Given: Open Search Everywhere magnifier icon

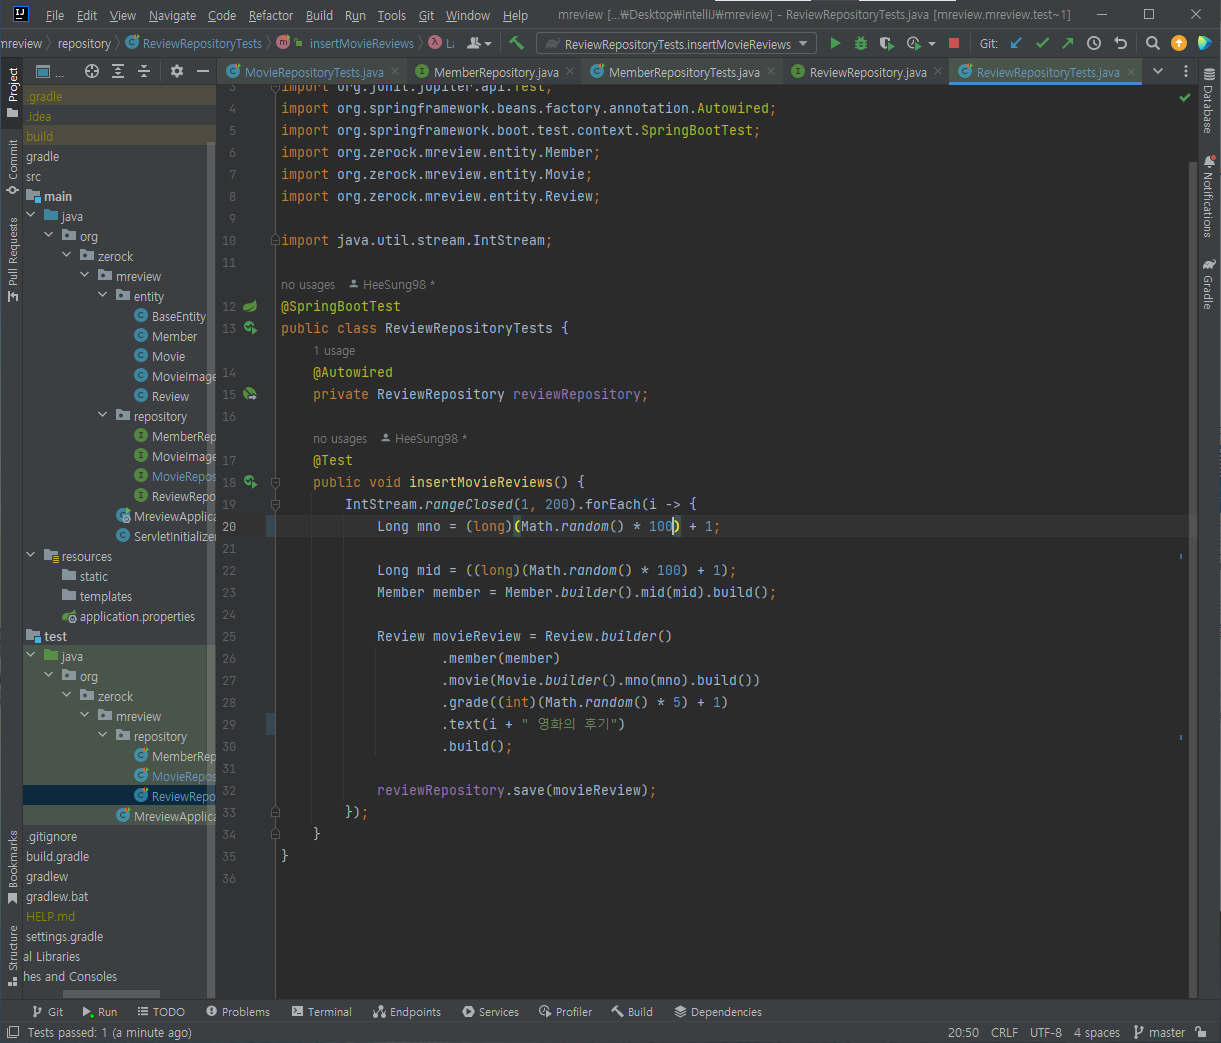Looking at the screenshot, I should tap(1152, 43).
